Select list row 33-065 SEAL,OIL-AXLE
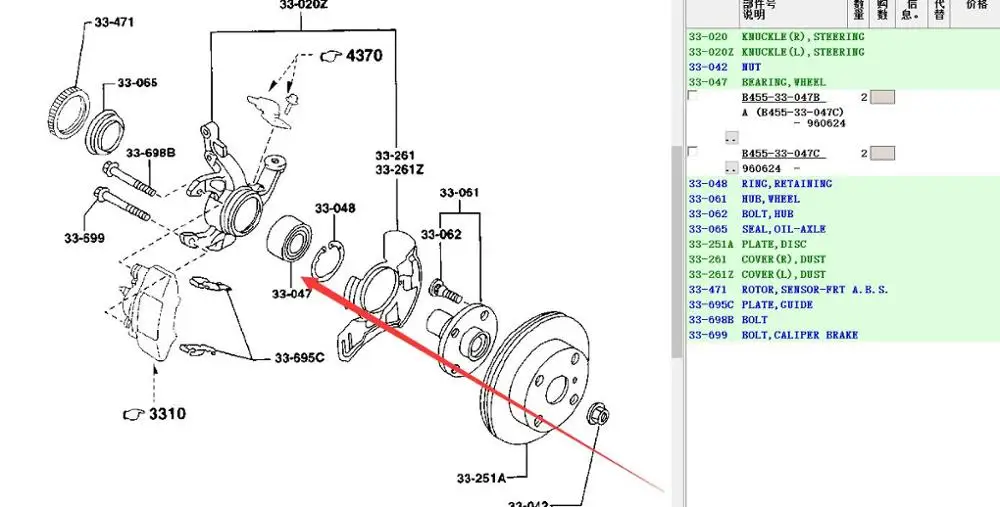This screenshot has width=1000, height=507. click(x=842, y=229)
